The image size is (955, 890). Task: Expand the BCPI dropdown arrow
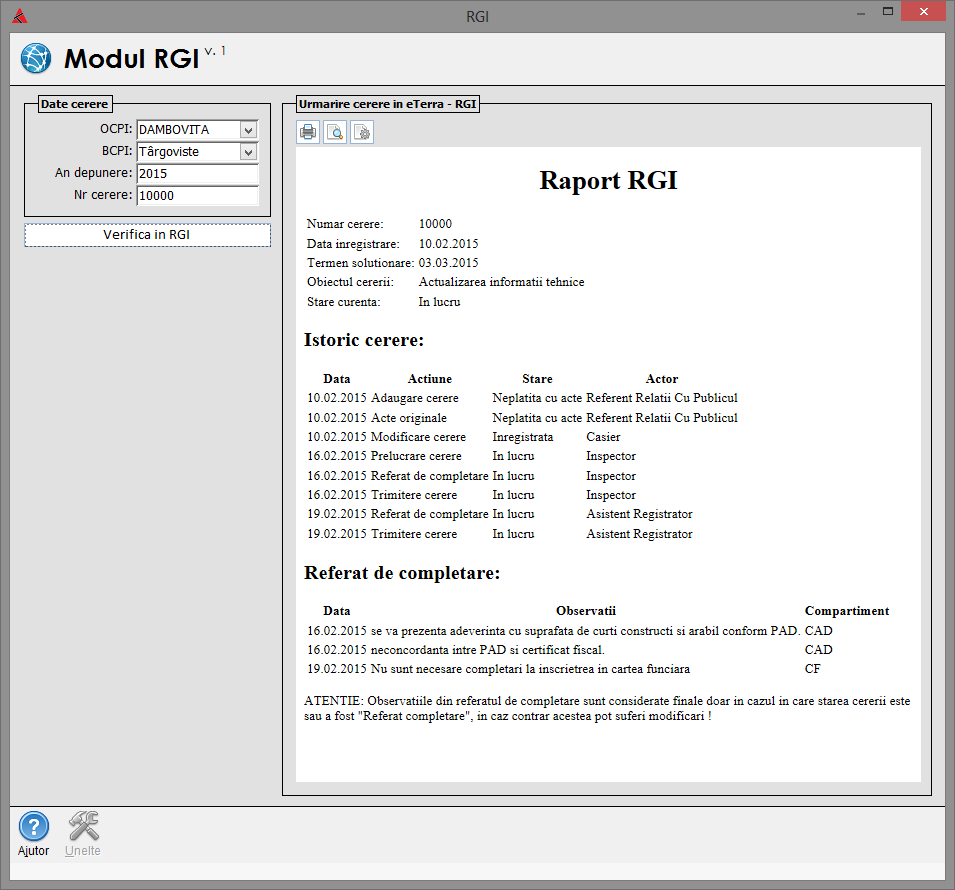(x=249, y=152)
